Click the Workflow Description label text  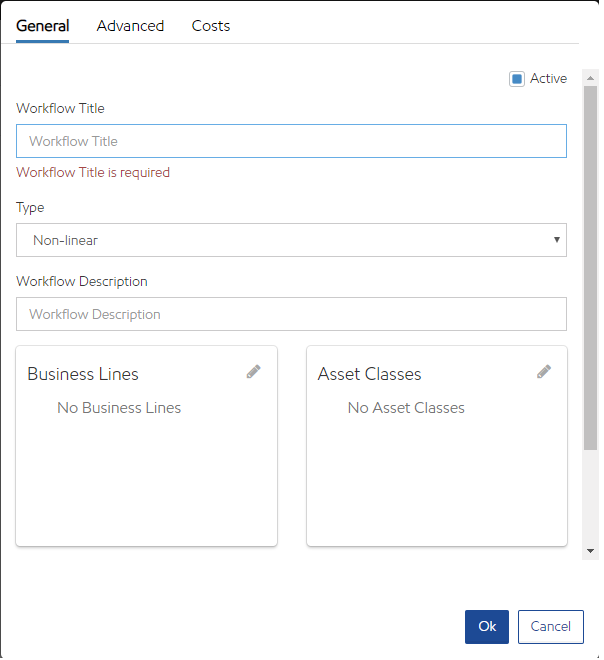click(82, 282)
